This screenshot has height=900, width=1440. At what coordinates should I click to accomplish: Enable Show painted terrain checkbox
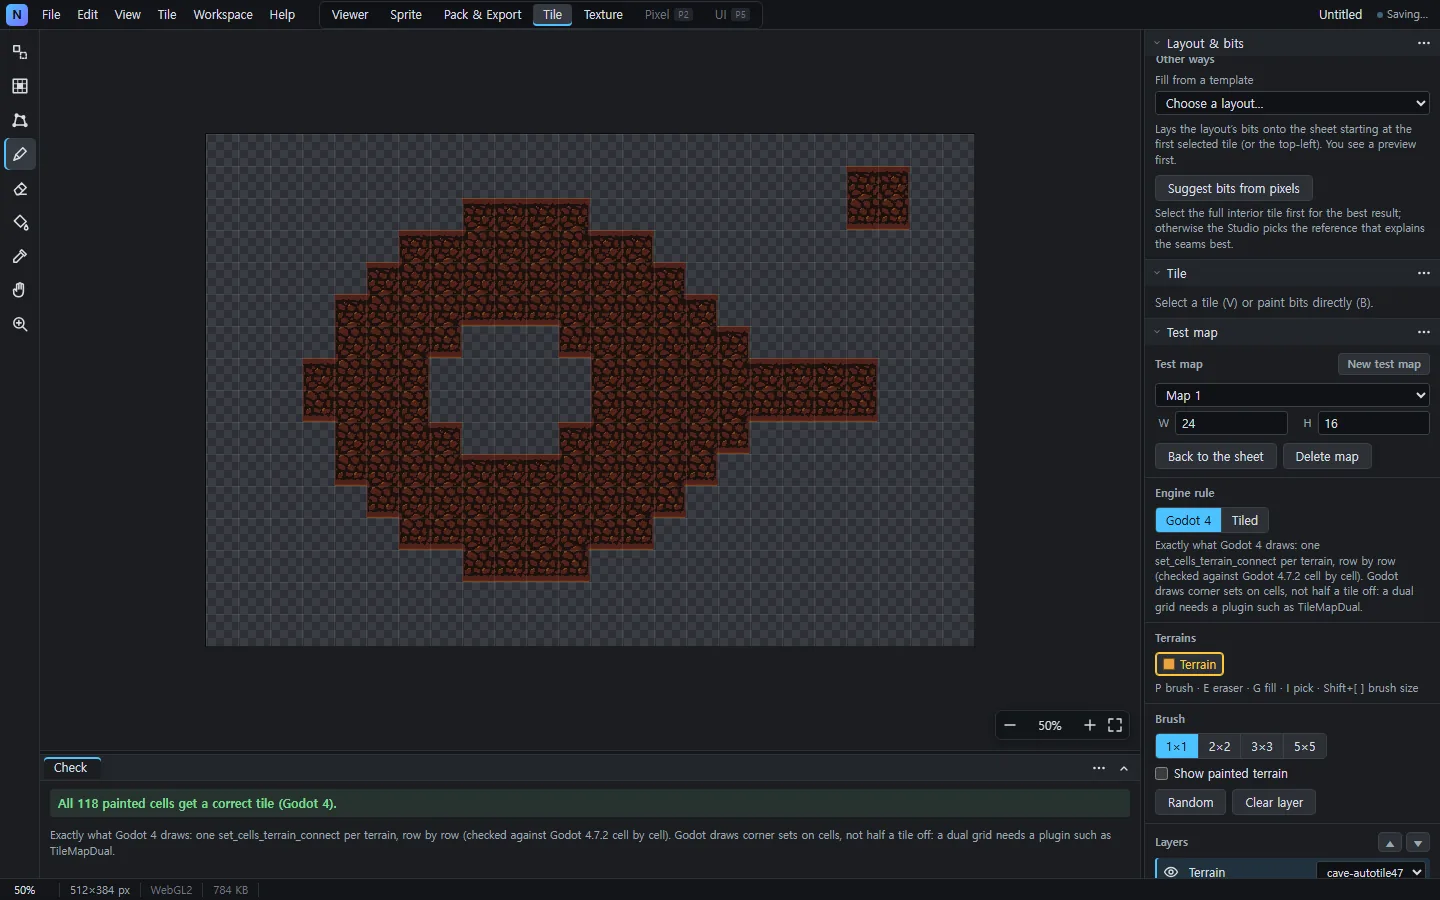point(1161,774)
